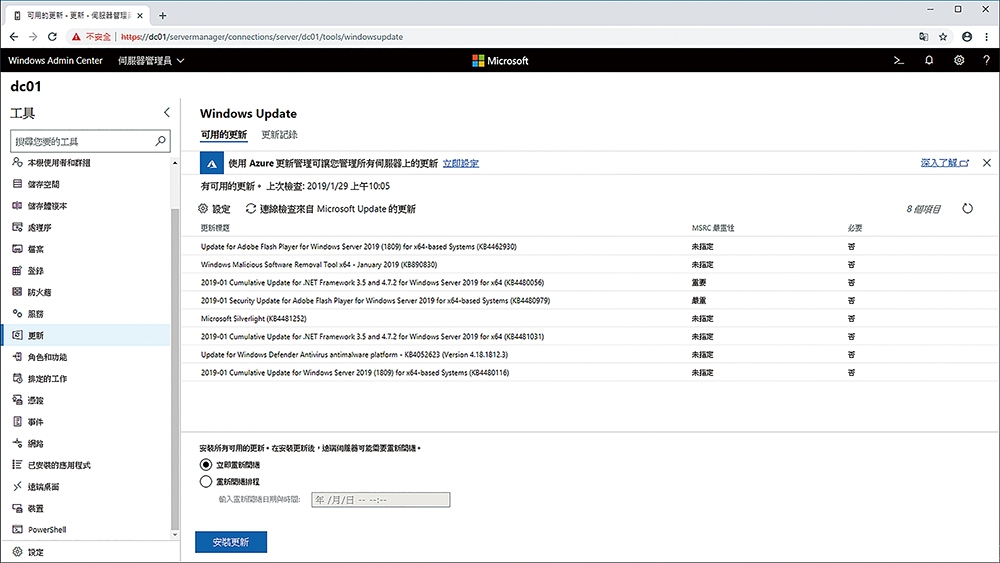The image size is (1000, 563).
Task: Open Windows Admin Center settings gear in header
Action: coord(959,61)
